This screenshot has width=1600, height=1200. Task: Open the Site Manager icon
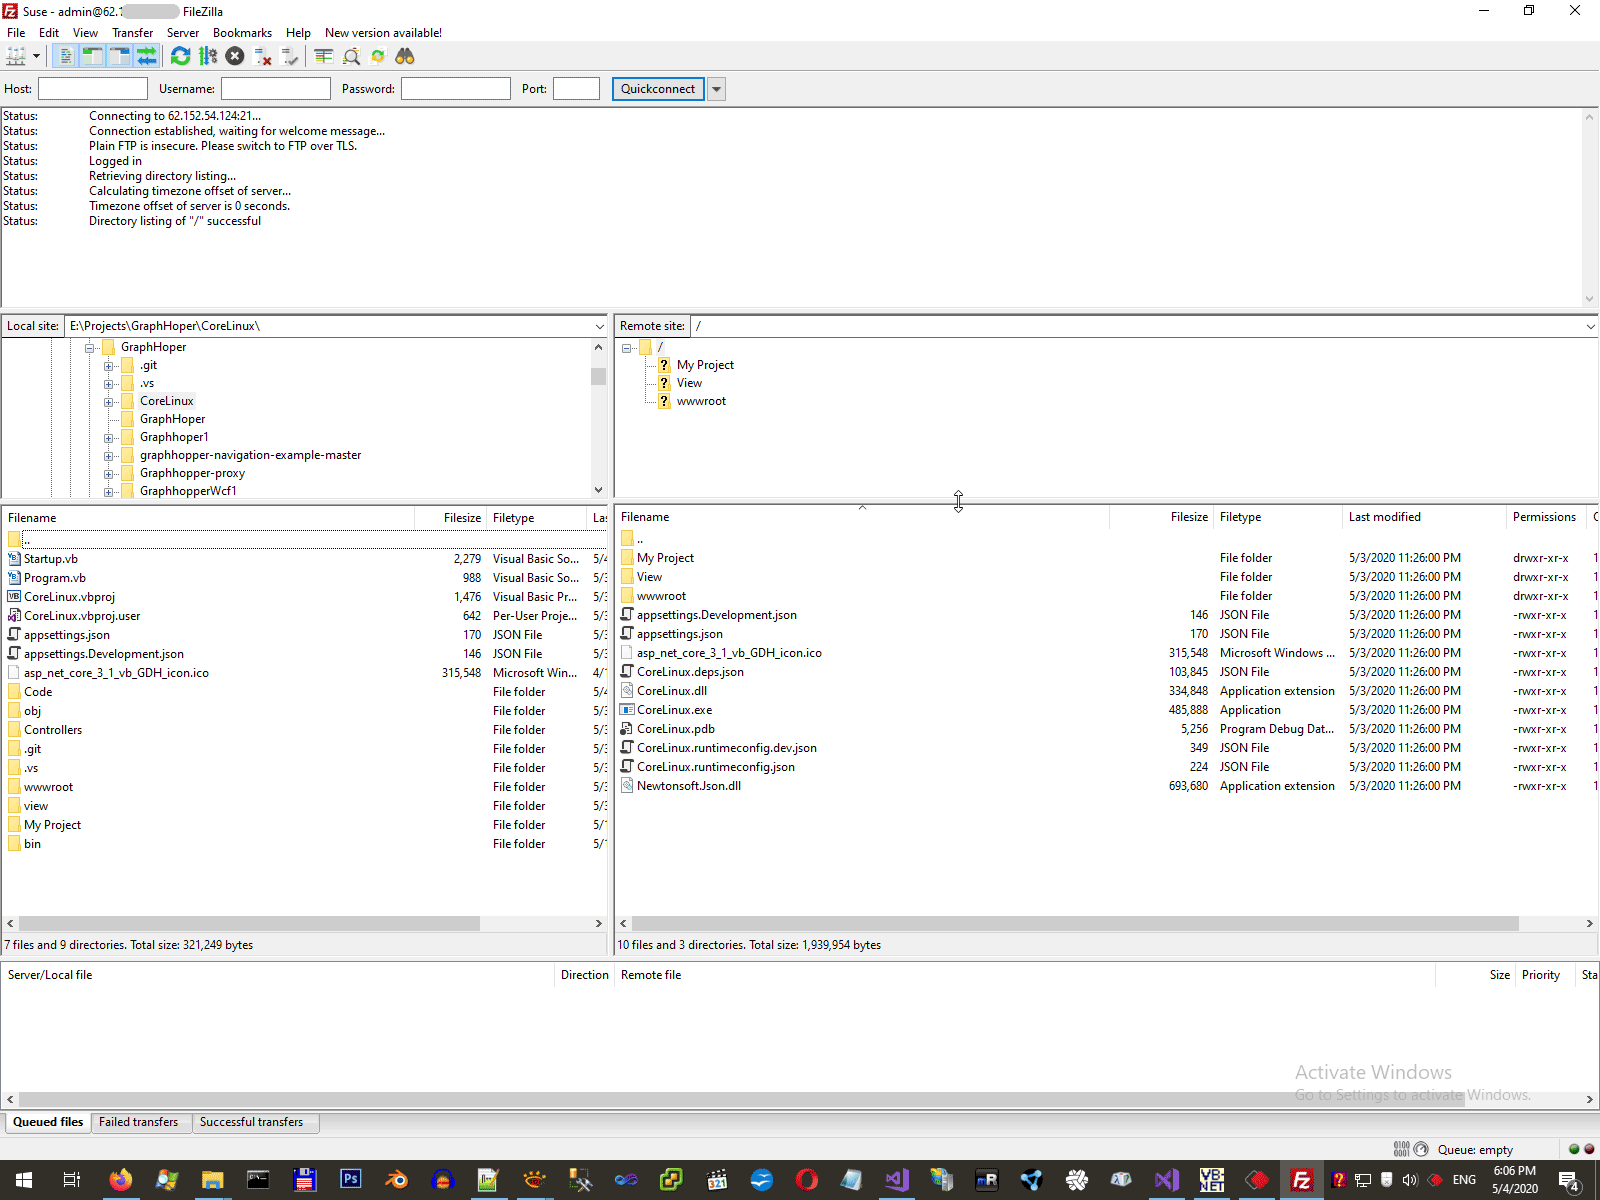16,57
